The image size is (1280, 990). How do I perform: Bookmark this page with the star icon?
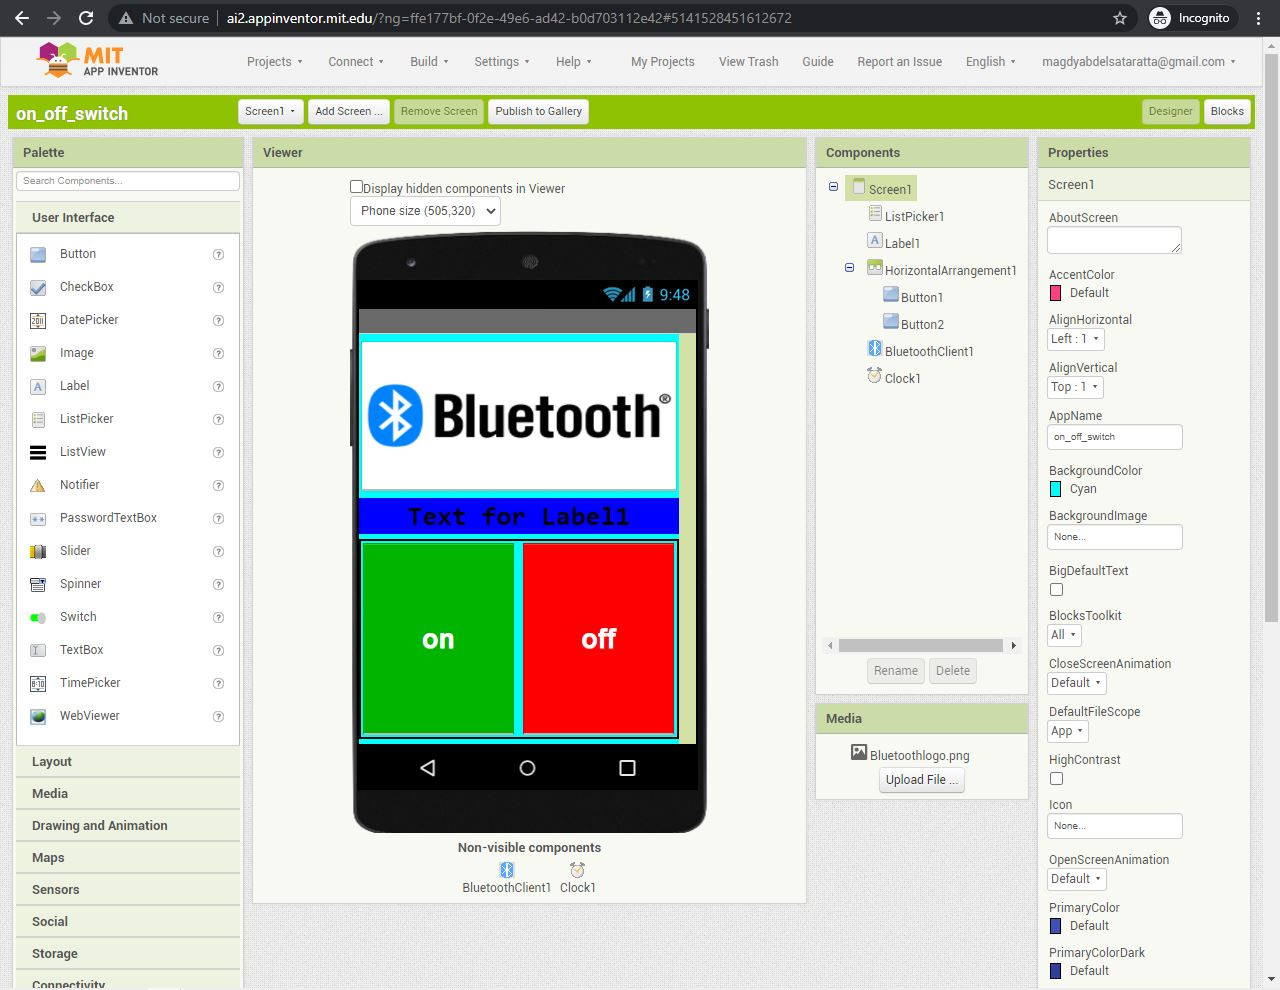1120,18
